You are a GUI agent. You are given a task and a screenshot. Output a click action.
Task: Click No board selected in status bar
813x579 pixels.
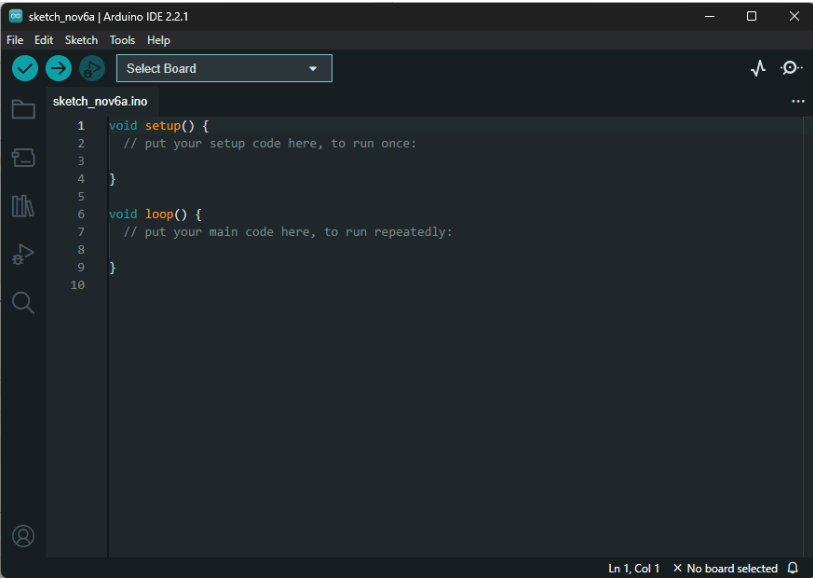coord(725,568)
